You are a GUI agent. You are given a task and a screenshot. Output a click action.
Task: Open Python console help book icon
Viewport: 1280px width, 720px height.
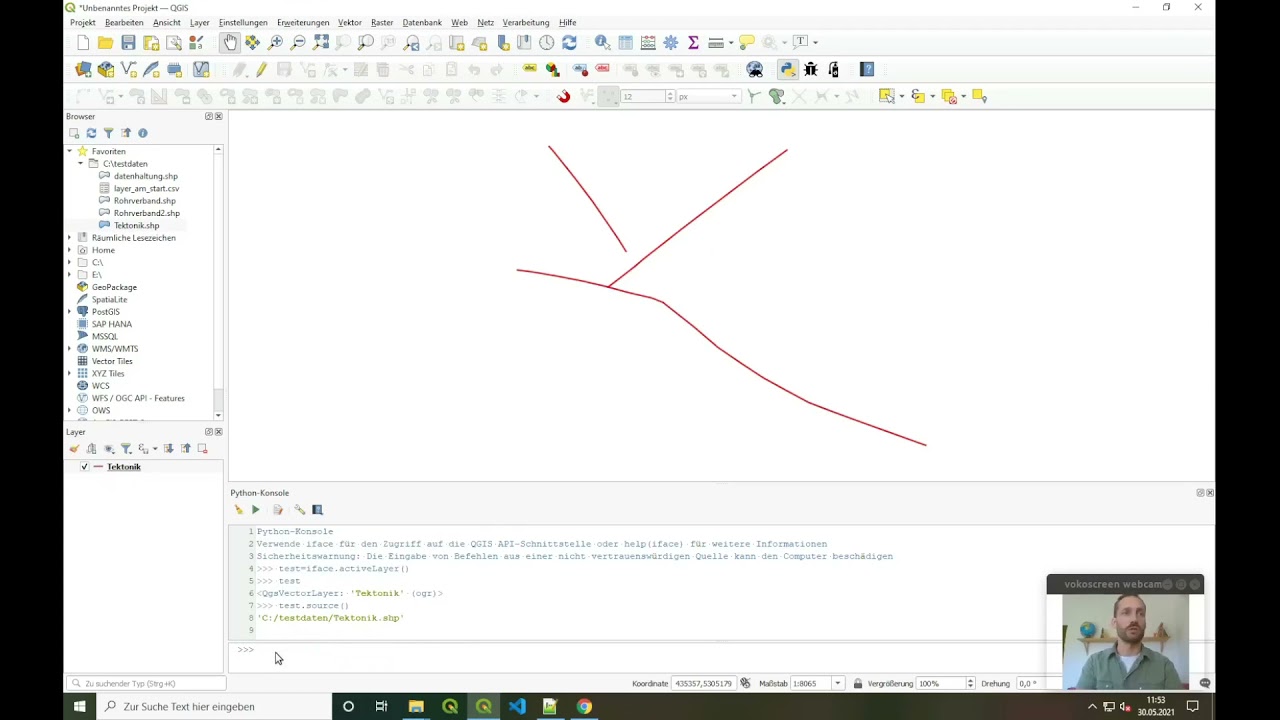click(318, 510)
